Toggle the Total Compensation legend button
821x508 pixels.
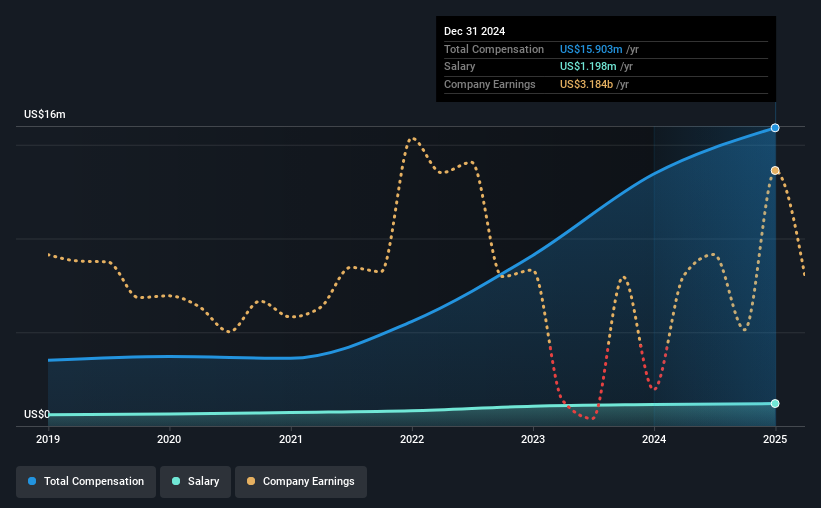pos(86,481)
